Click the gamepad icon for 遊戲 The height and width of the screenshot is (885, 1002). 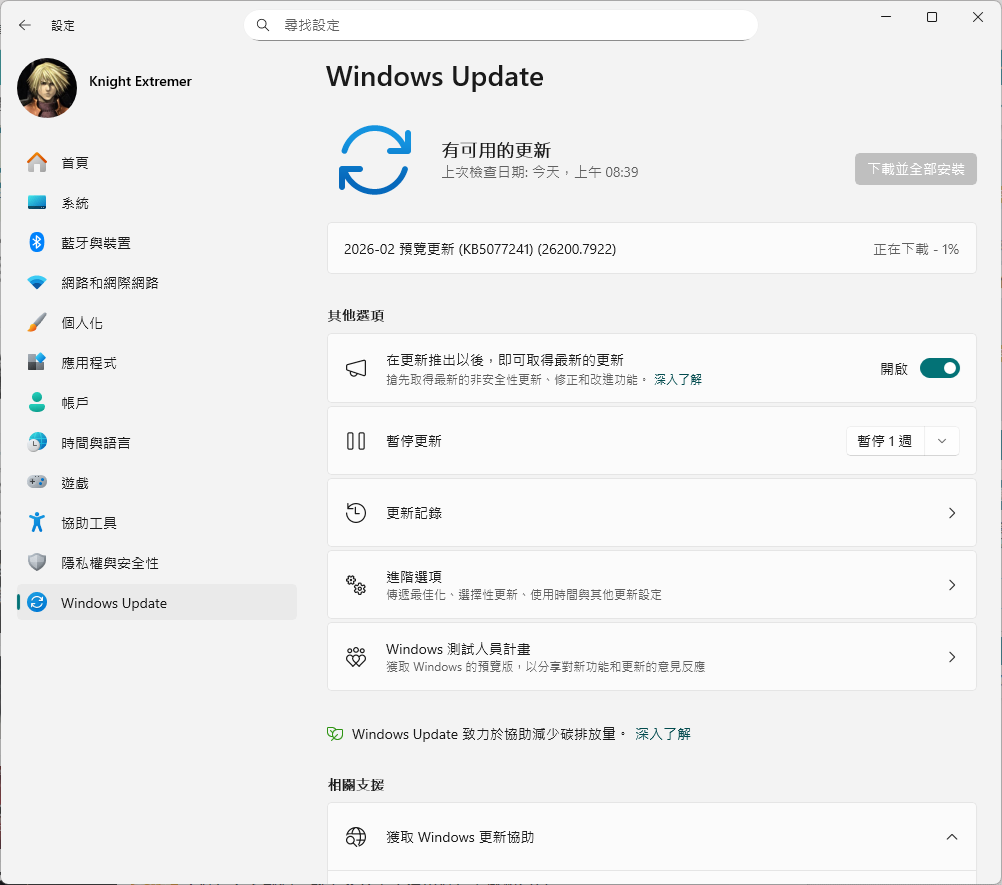click(37, 482)
